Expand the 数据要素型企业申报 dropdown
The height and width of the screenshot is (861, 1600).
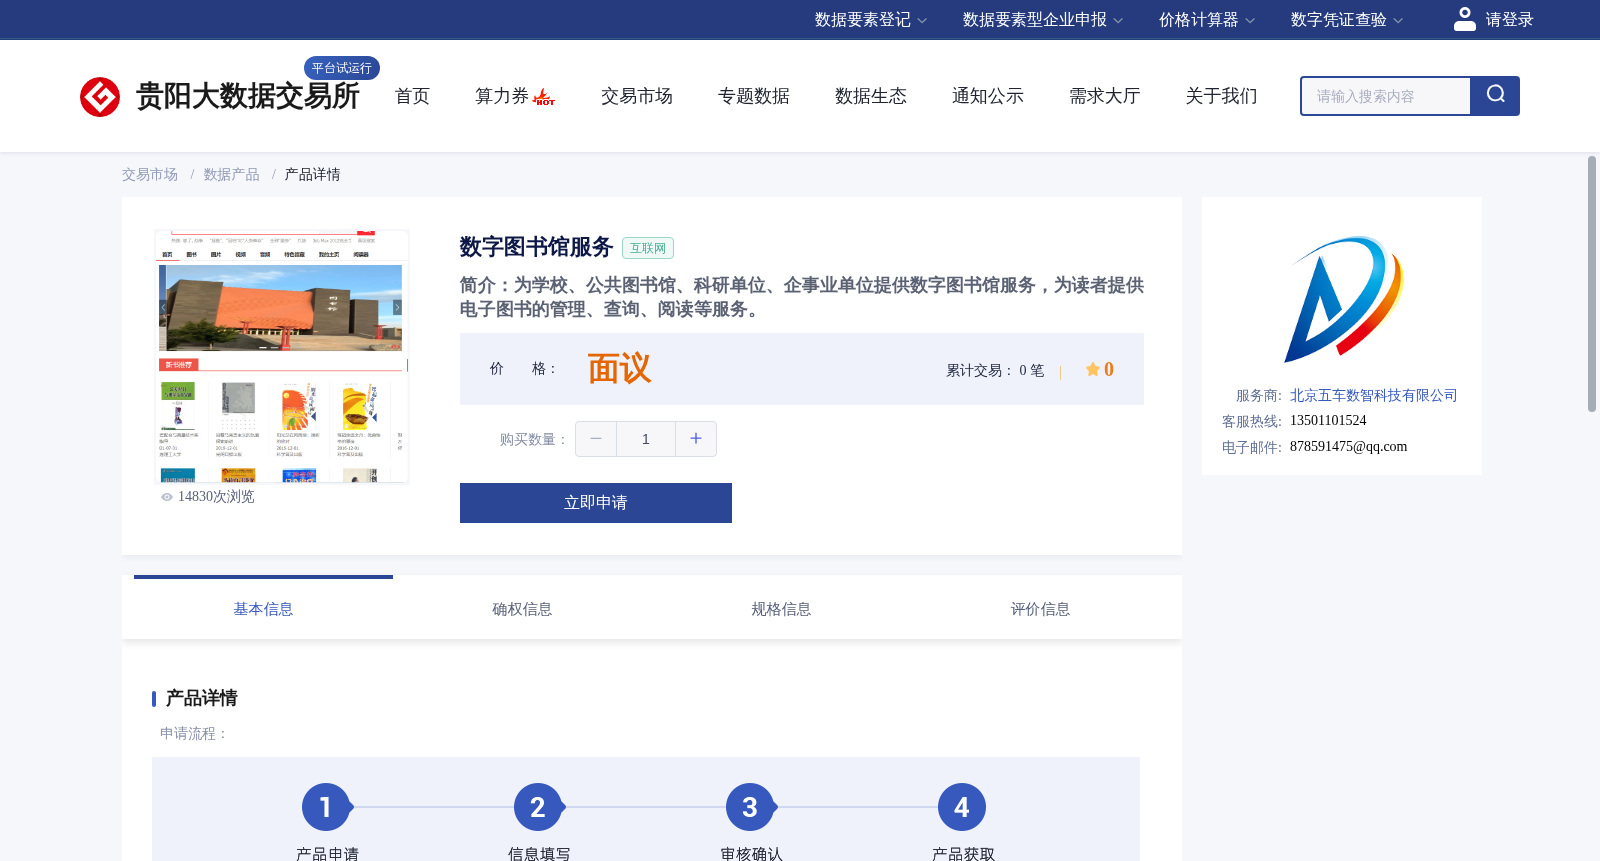[1043, 20]
